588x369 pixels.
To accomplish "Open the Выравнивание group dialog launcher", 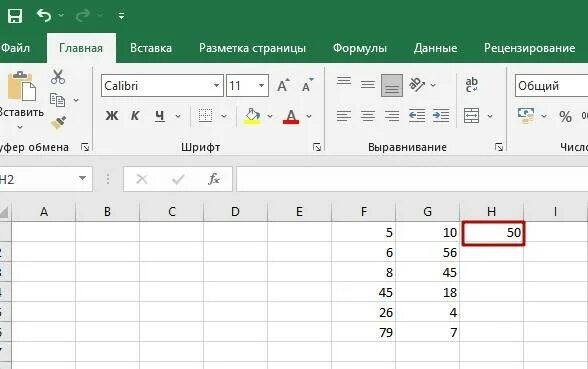I will [499, 147].
